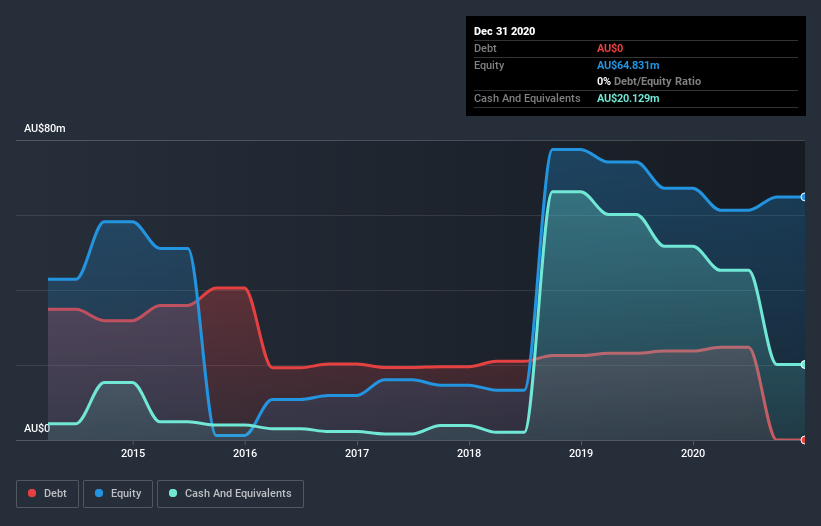Click the red AU$0 debt value in tooltip
Screen dimensions: 821x526
click(x=610, y=48)
